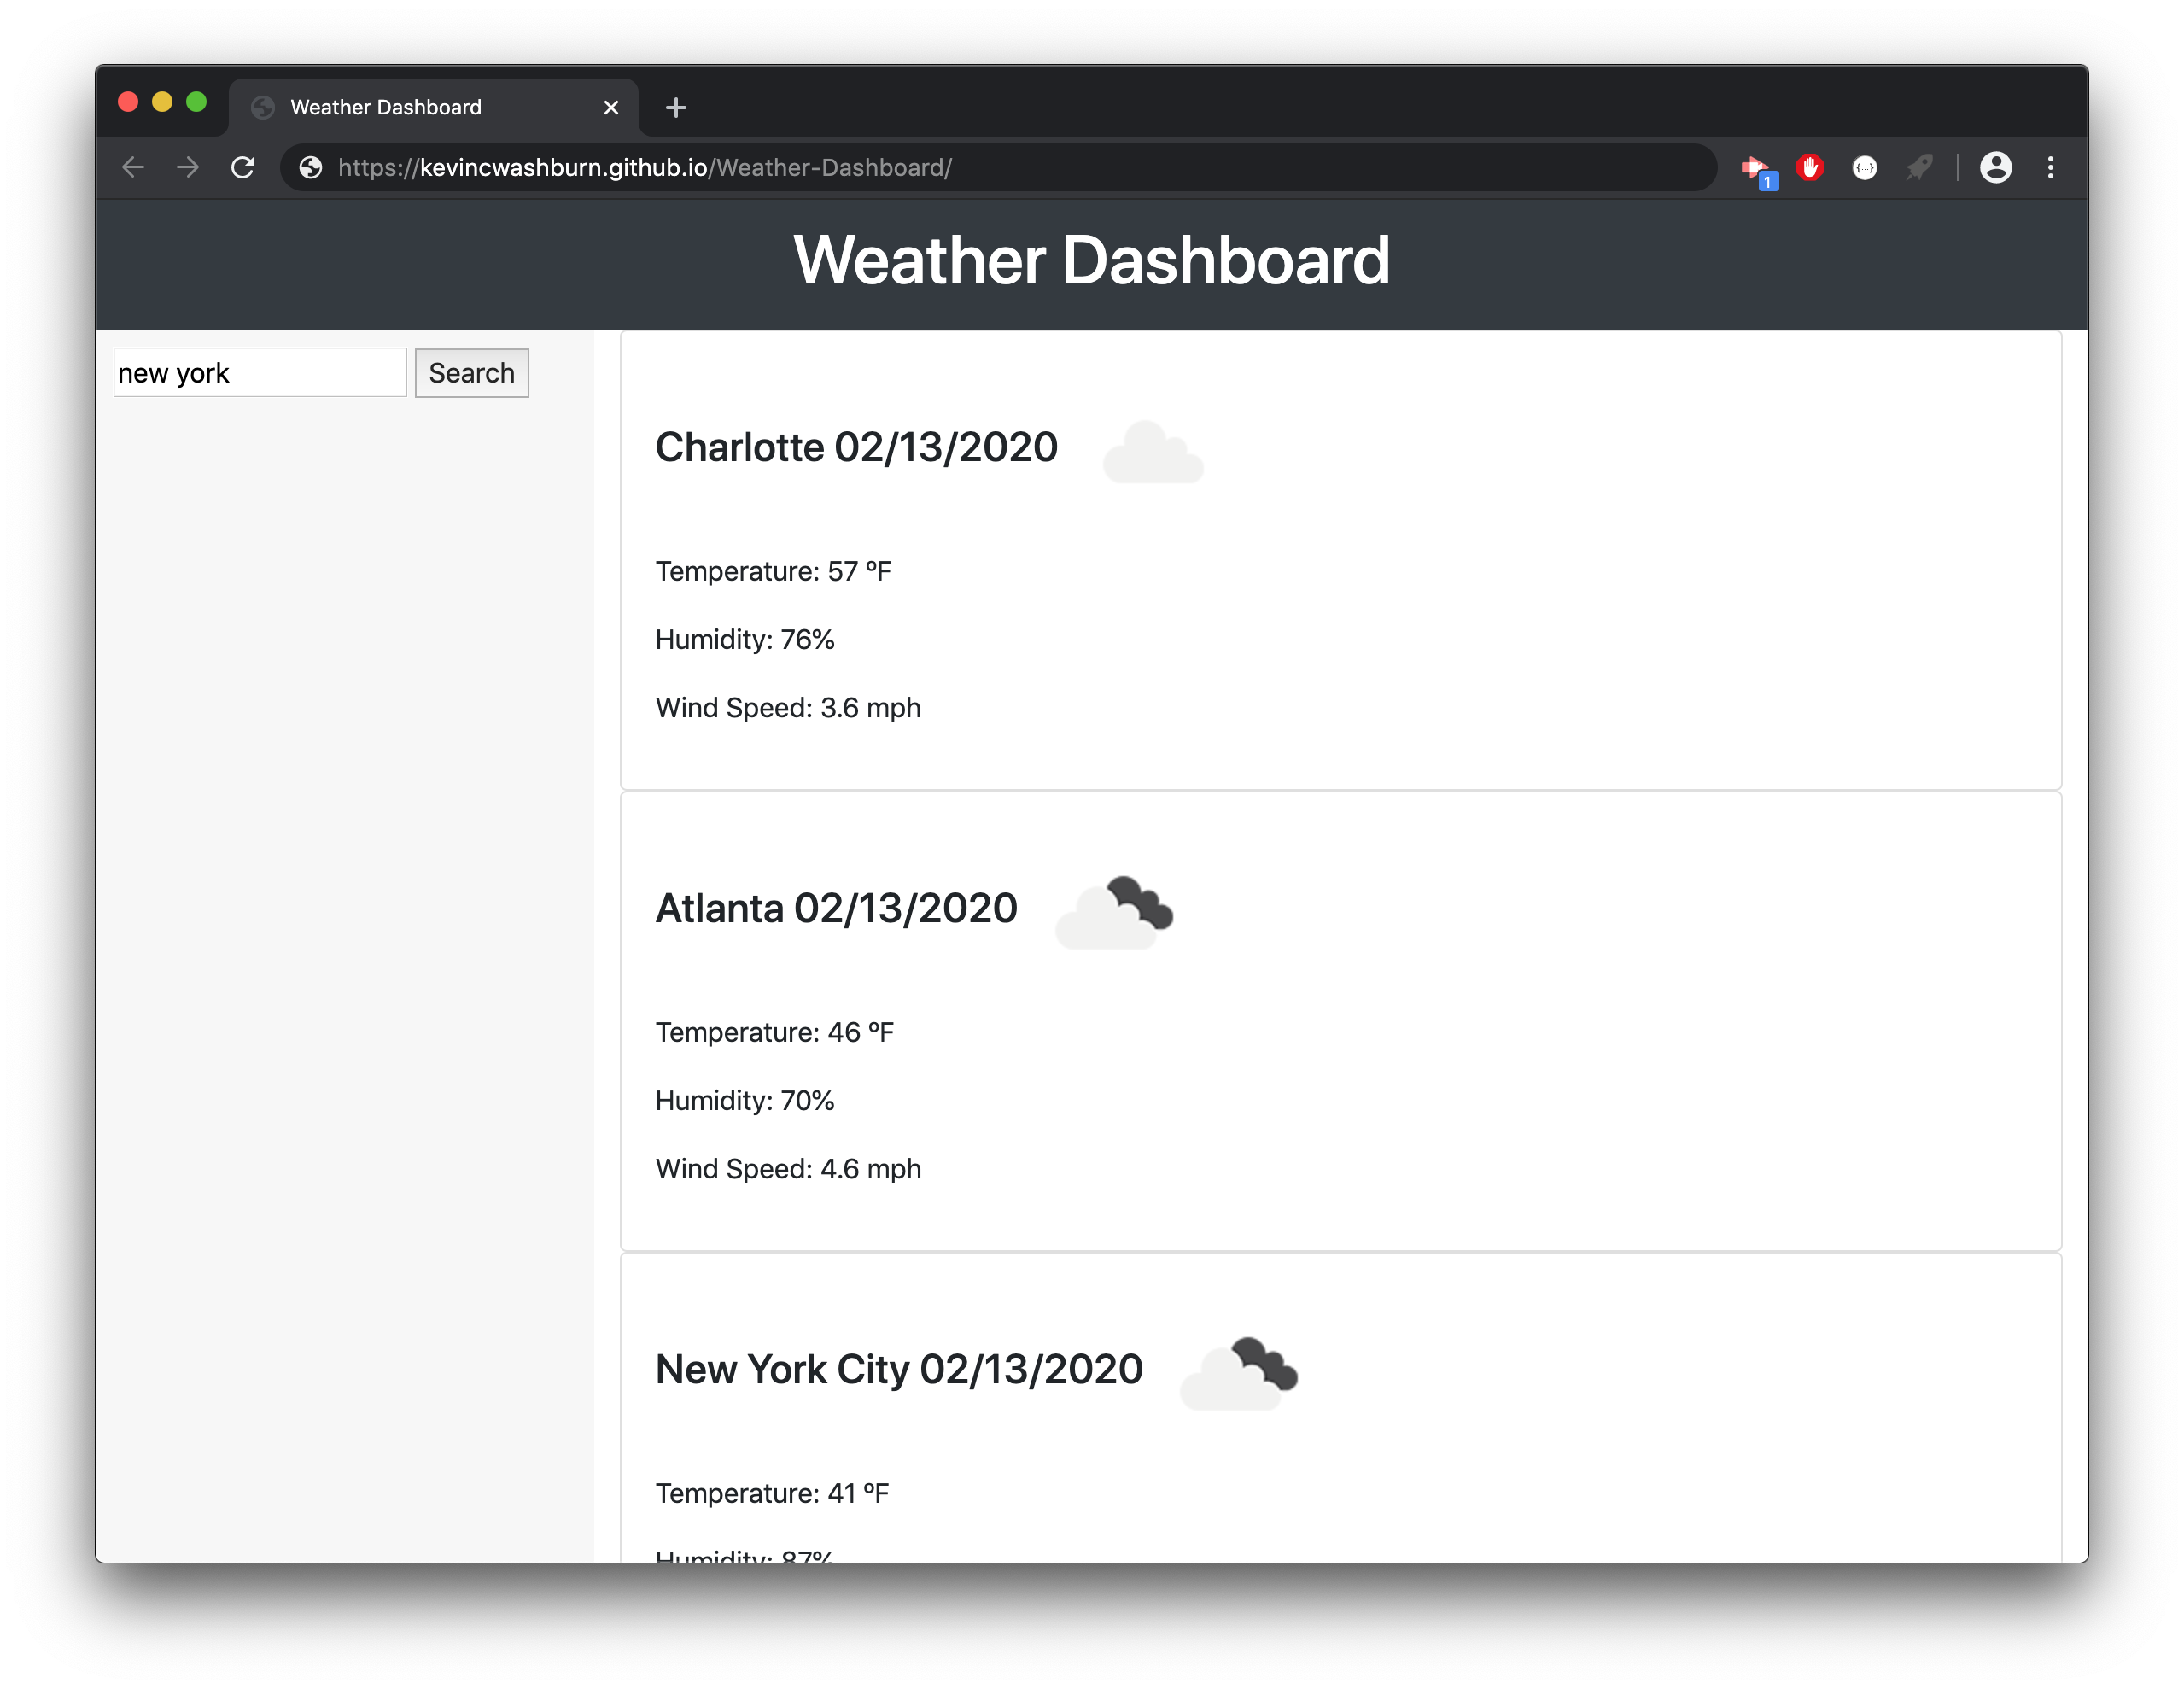Select the Weather Dashboard tab
2184x1689 pixels.
pos(434,107)
